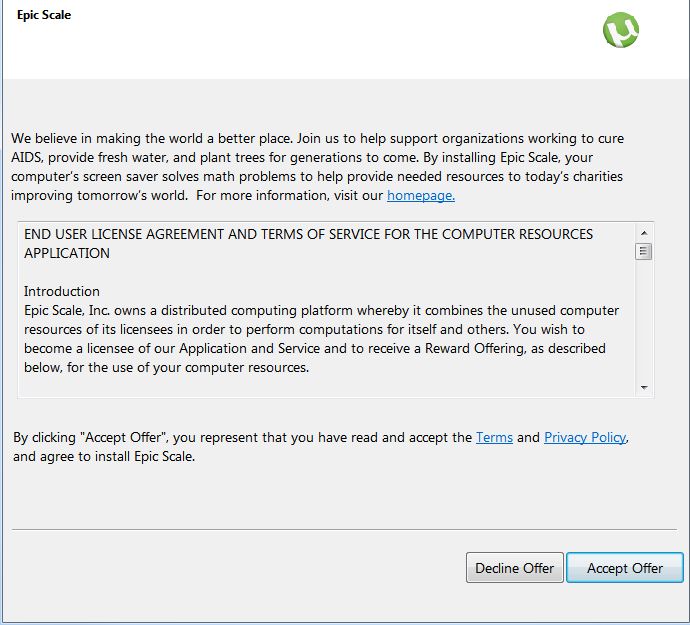Click the green uTorrent logo icon

(x=621, y=31)
